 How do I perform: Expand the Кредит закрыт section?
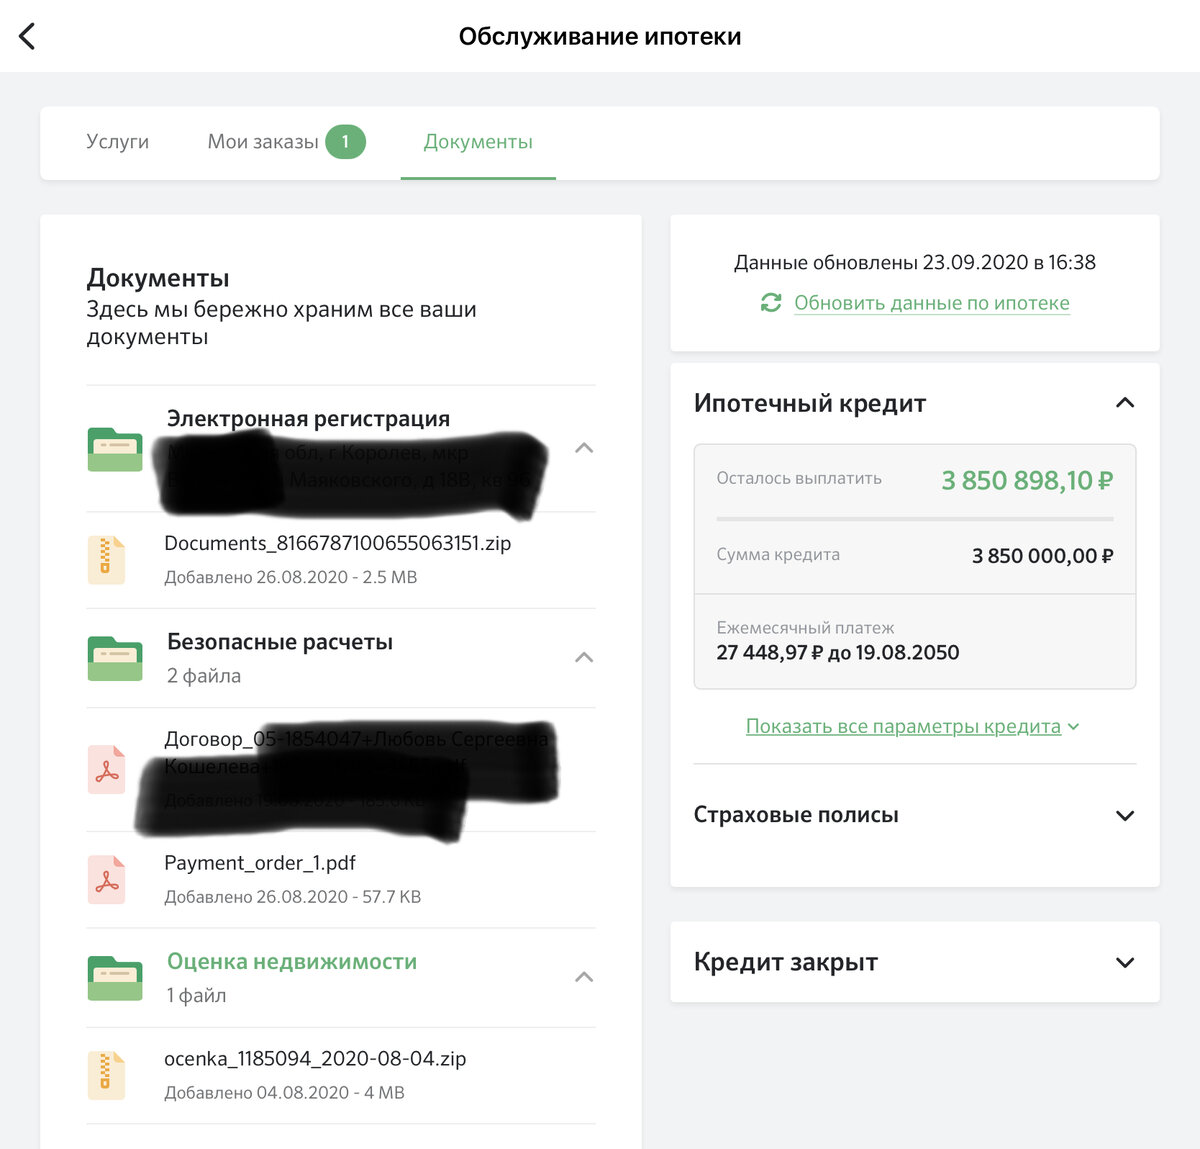[1125, 962]
